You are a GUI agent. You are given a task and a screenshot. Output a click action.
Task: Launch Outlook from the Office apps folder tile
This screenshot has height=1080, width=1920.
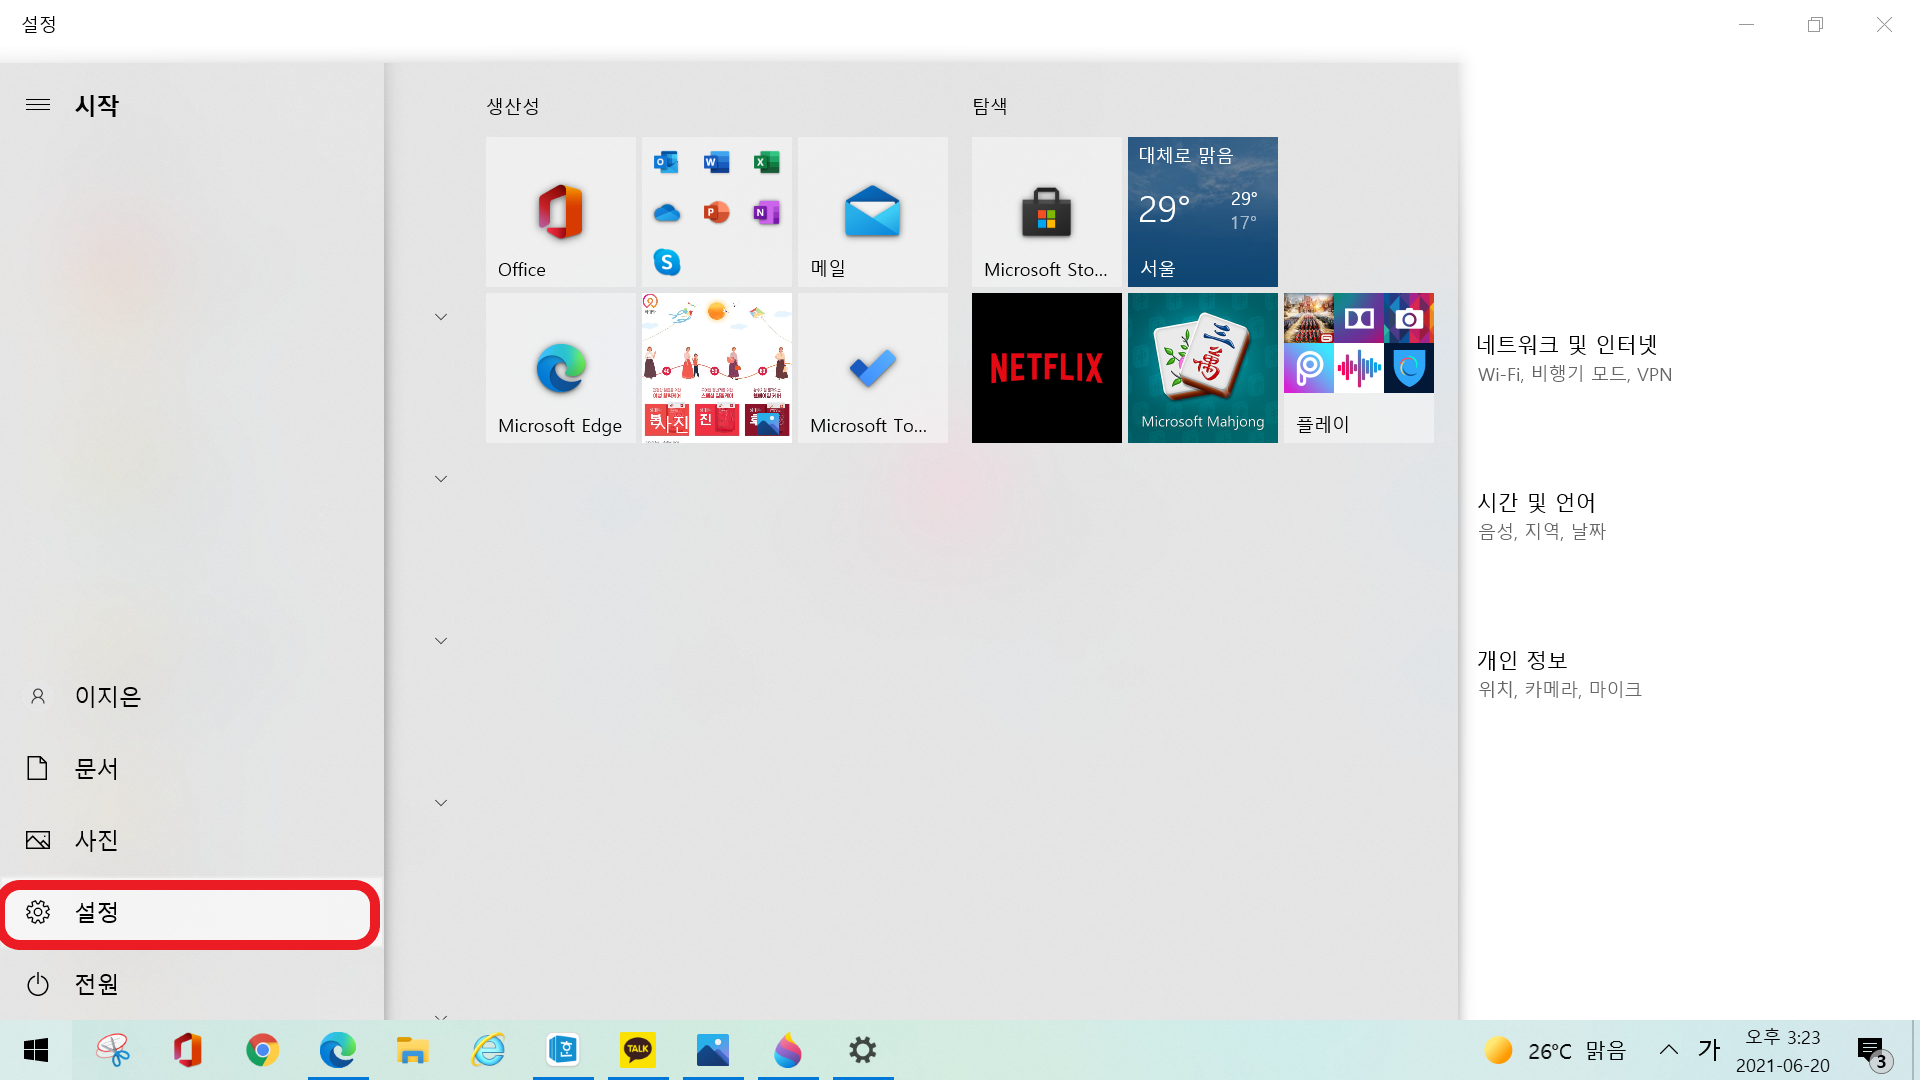pyautogui.click(x=667, y=162)
